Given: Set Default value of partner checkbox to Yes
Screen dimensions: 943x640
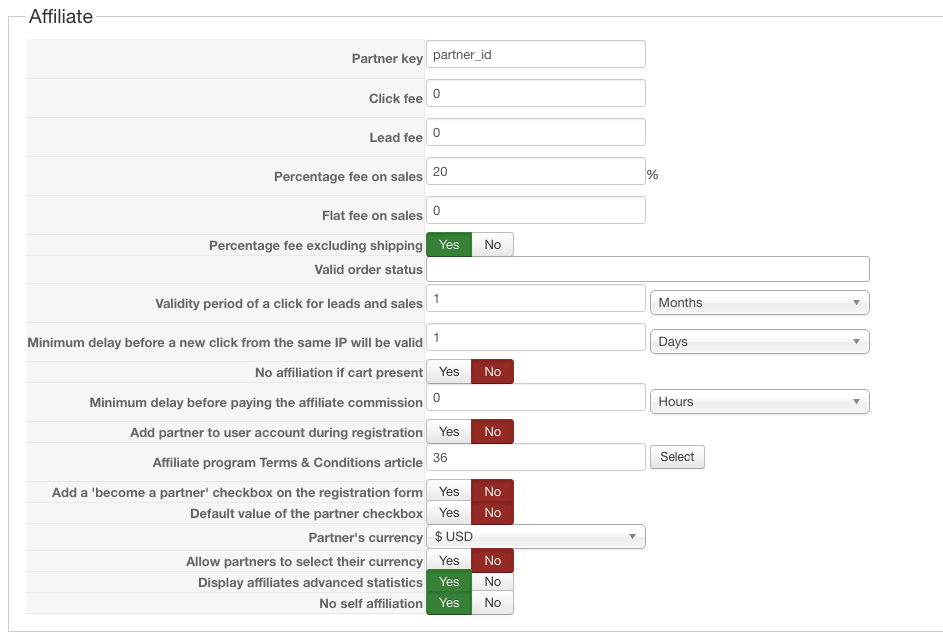Looking at the screenshot, I should point(449,513).
